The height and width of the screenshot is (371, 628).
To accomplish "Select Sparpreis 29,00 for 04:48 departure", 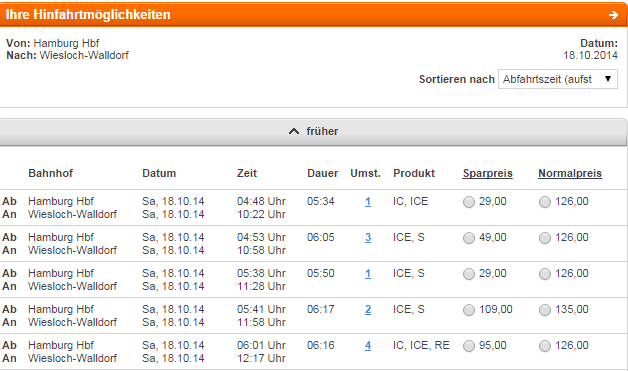I will click(x=469, y=202).
